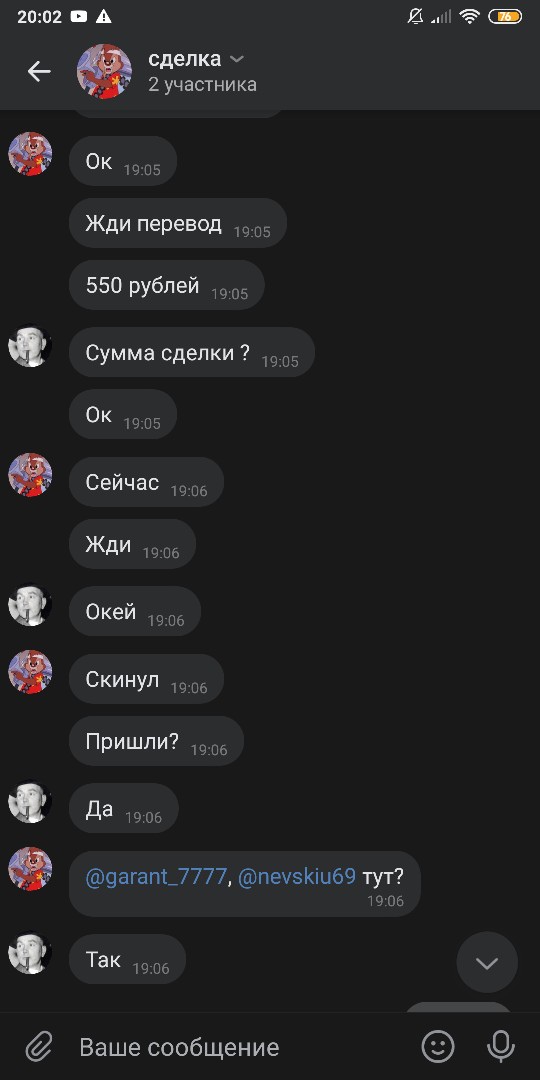Viewport: 540px width, 1080px height.
Task: Open the black-and-white avatar next to "Да"
Action: click(x=30, y=801)
